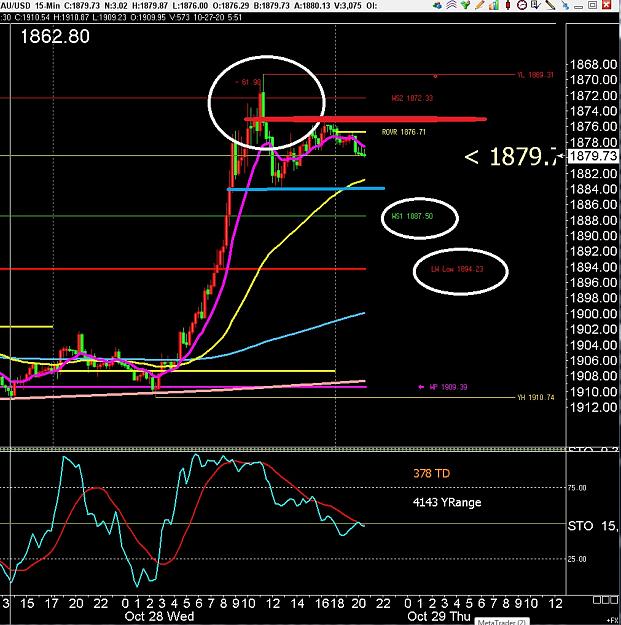Screen dimensions: 621x625
Task: Click the MetaTrader taskbar tooltip
Action: [x=502, y=621]
